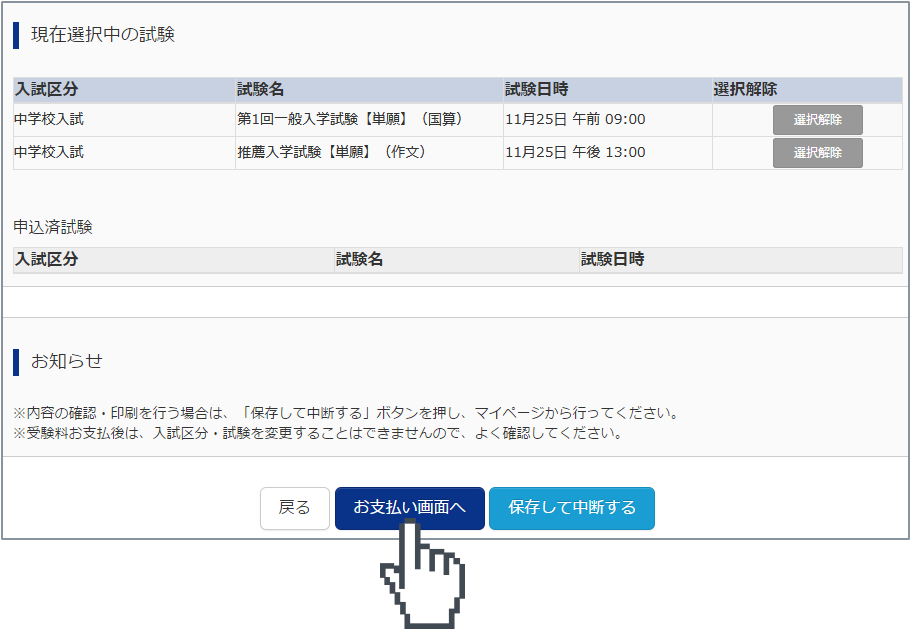Click 試験日時 header in selected exams table
Viewport: 911px width, 631px height.
pyautogui.click(x=537, y=89)
